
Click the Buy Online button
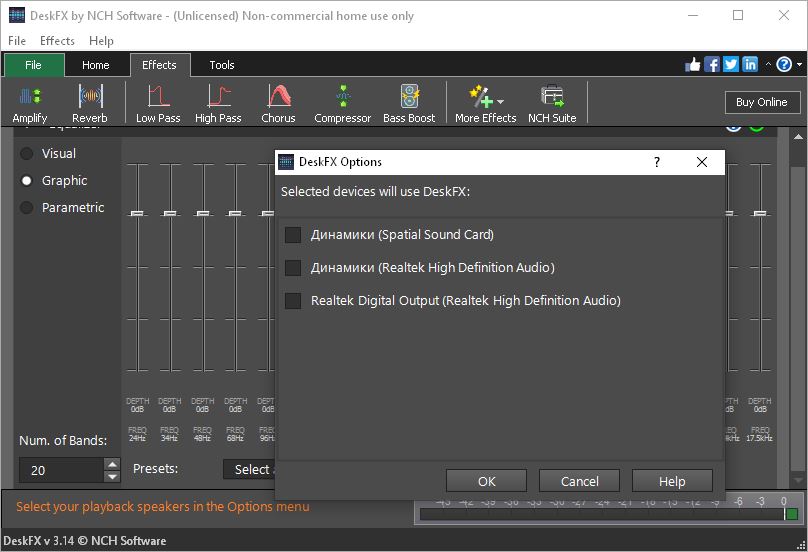click(x=762, y=102)
